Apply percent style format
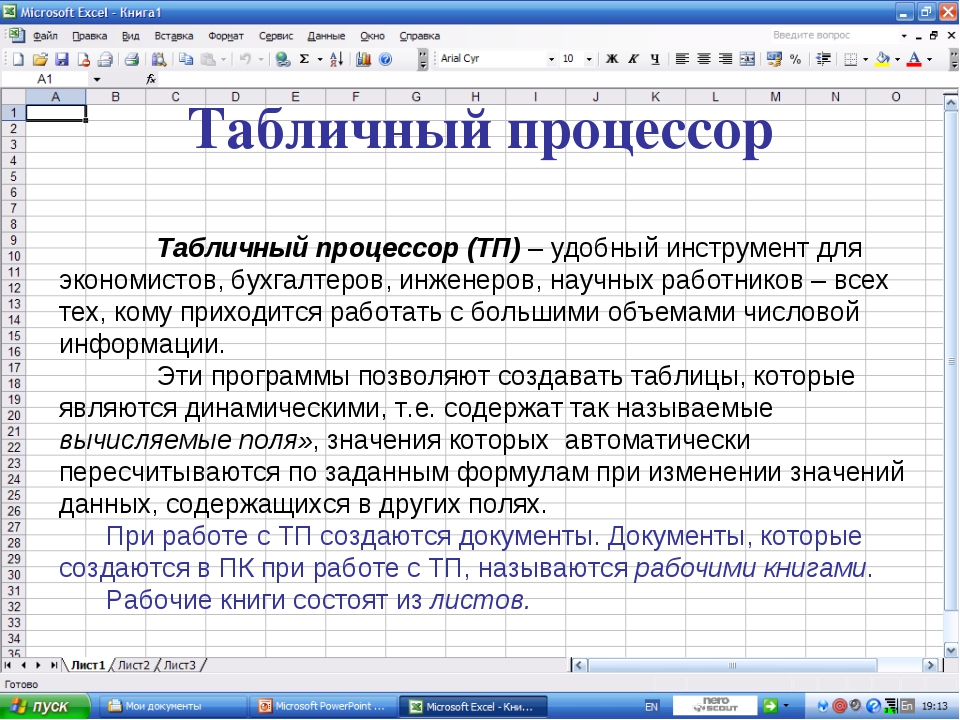This screenshot has height=720, width=960. (795, 59)
